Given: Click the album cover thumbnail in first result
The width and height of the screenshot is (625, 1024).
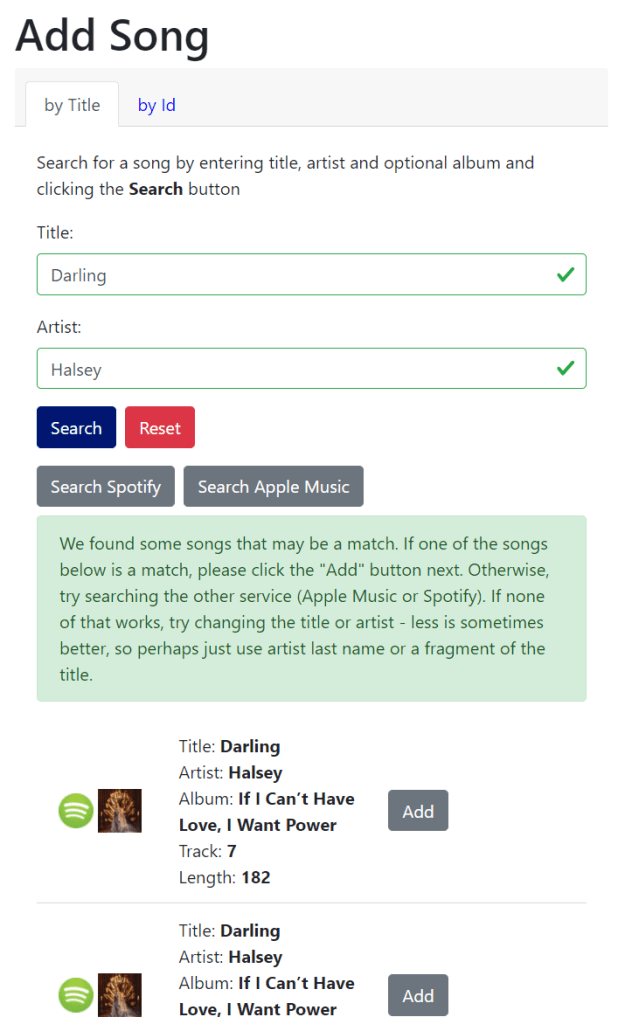Looking at the screenshot, I should [120, 811].
